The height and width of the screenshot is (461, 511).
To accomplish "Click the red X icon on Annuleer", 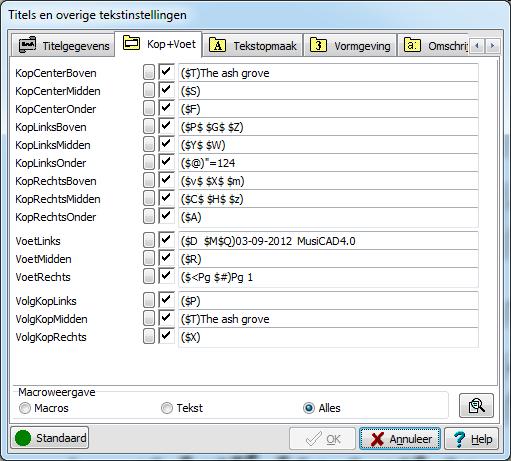I will 377,439.
